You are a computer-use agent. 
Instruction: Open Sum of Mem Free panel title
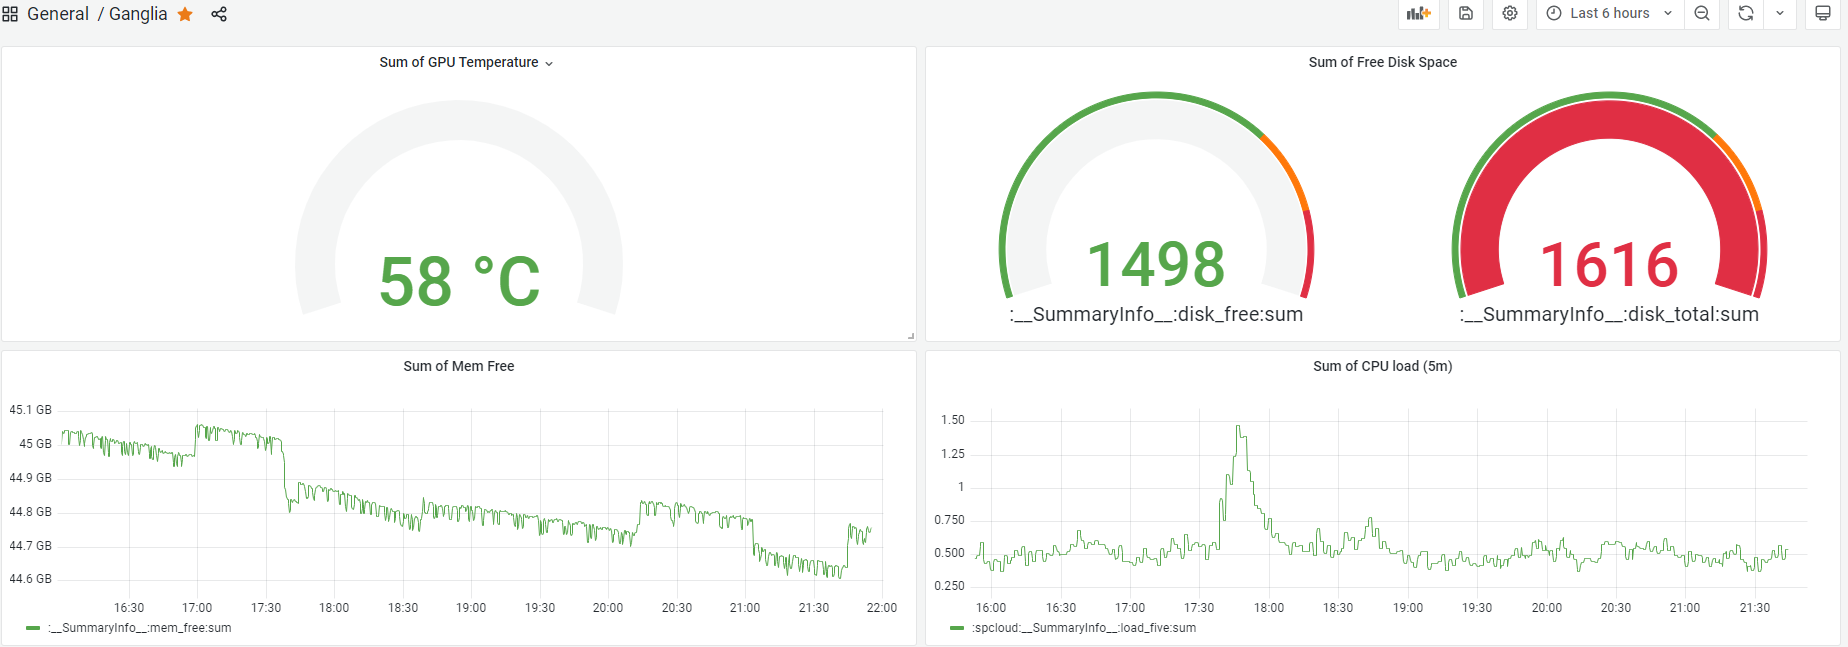click(x=459, y=366)
